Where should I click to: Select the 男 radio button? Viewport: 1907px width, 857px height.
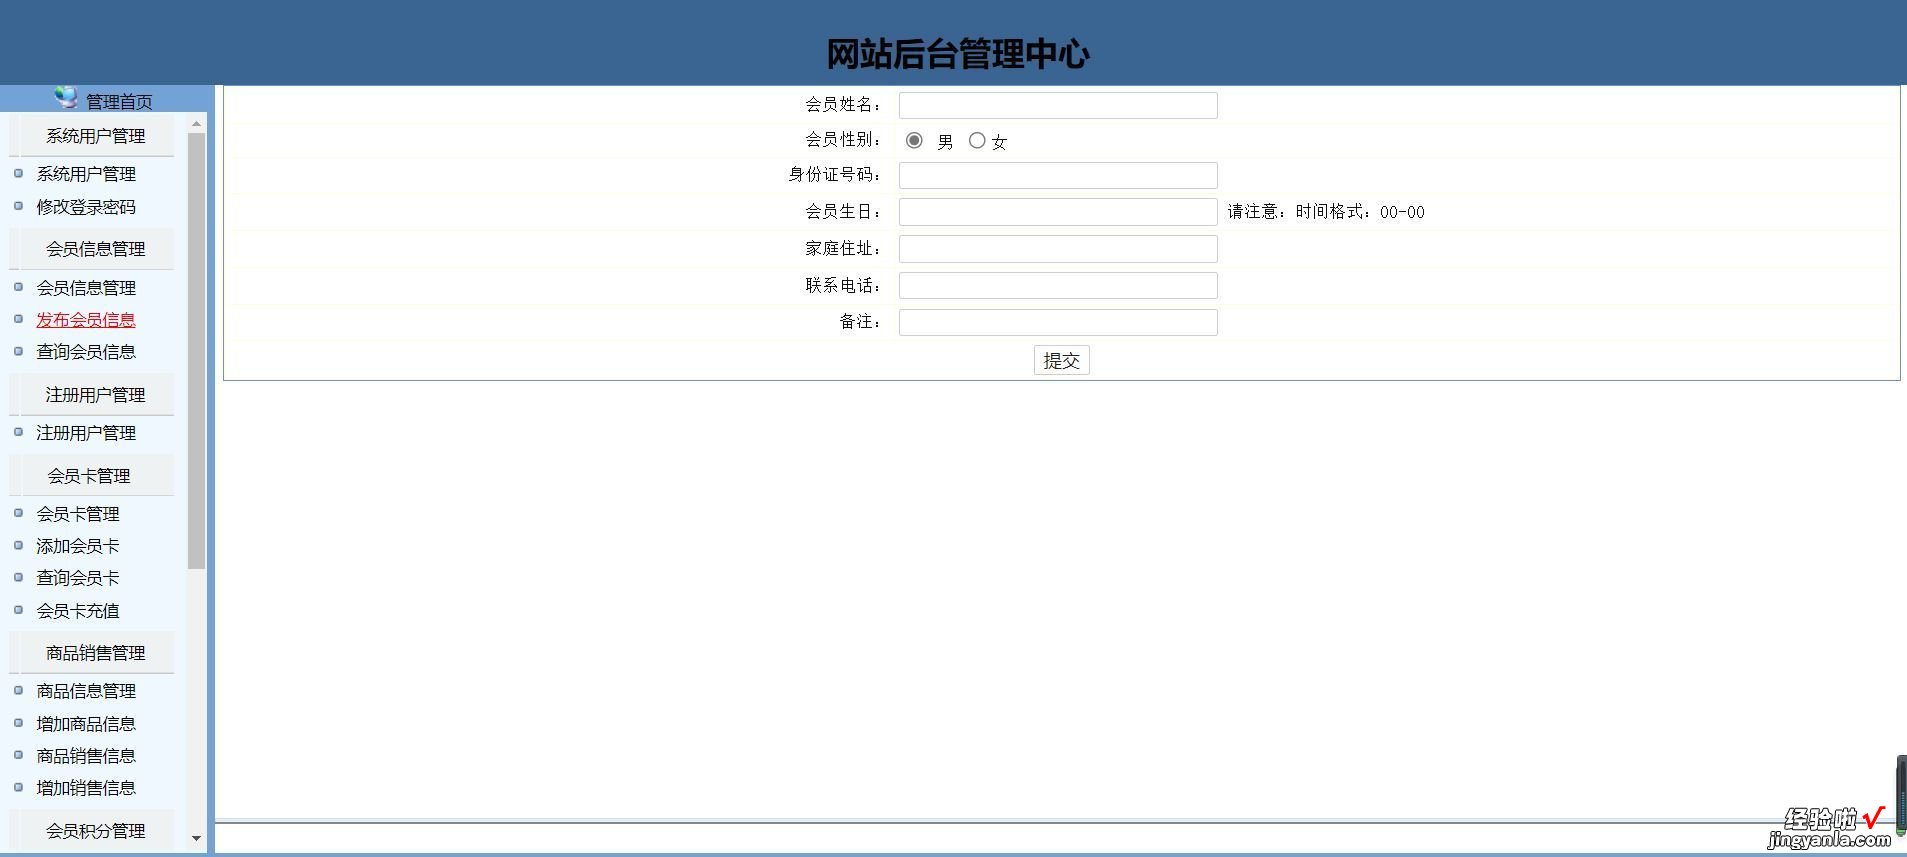[x=914, y=140]
